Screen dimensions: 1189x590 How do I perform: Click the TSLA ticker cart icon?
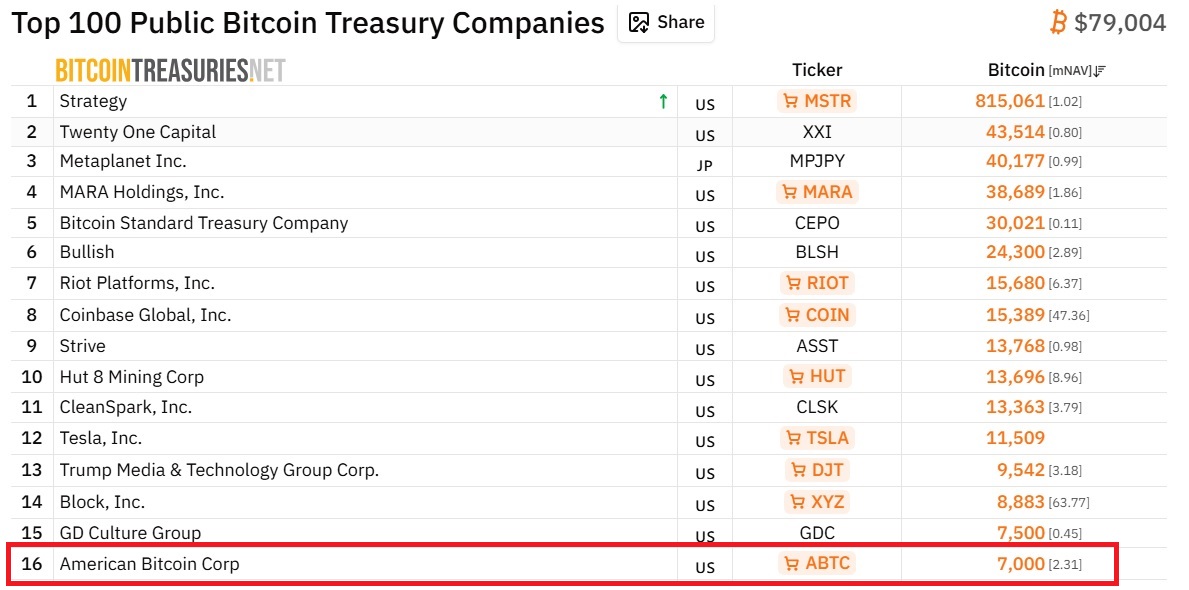pos(793,438)
